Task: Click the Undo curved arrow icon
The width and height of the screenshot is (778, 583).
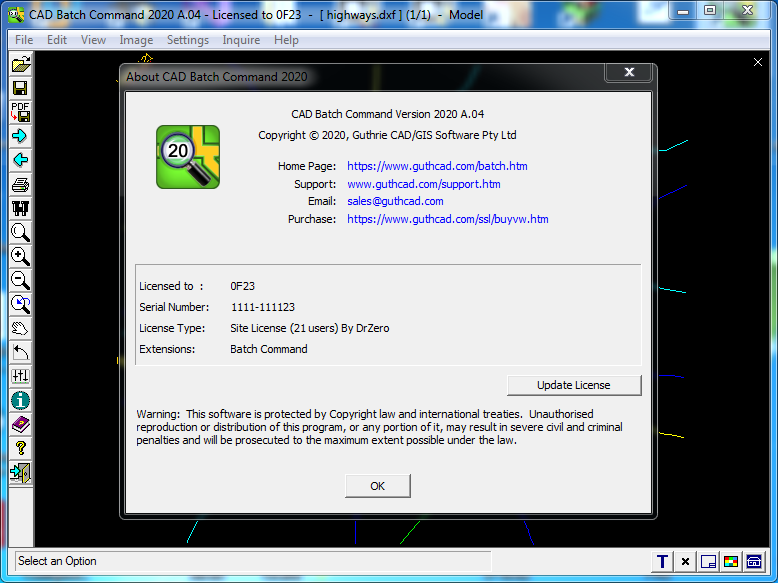Action: 21,352
